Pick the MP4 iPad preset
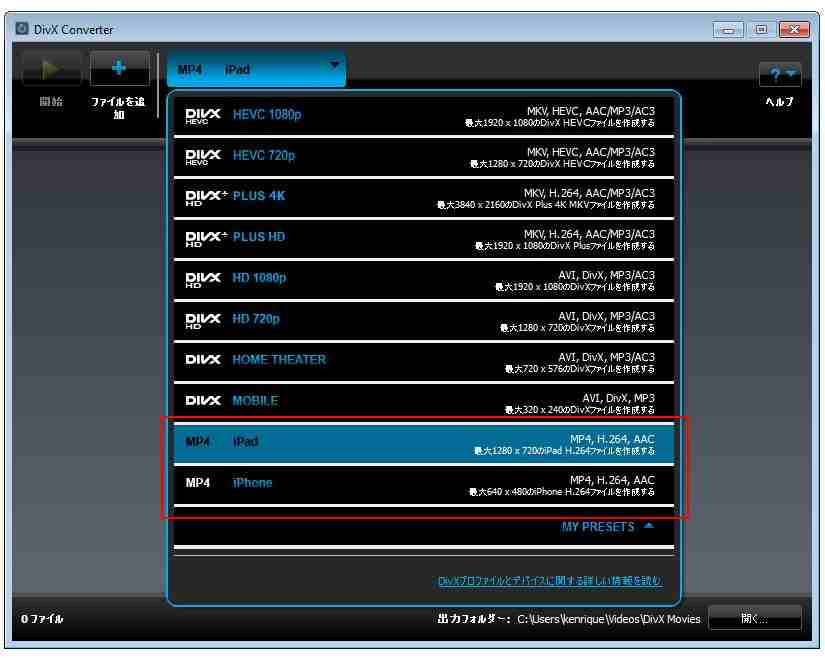This screenshot has width=825, height=658. pyautogui.click(x=424, y=444)
